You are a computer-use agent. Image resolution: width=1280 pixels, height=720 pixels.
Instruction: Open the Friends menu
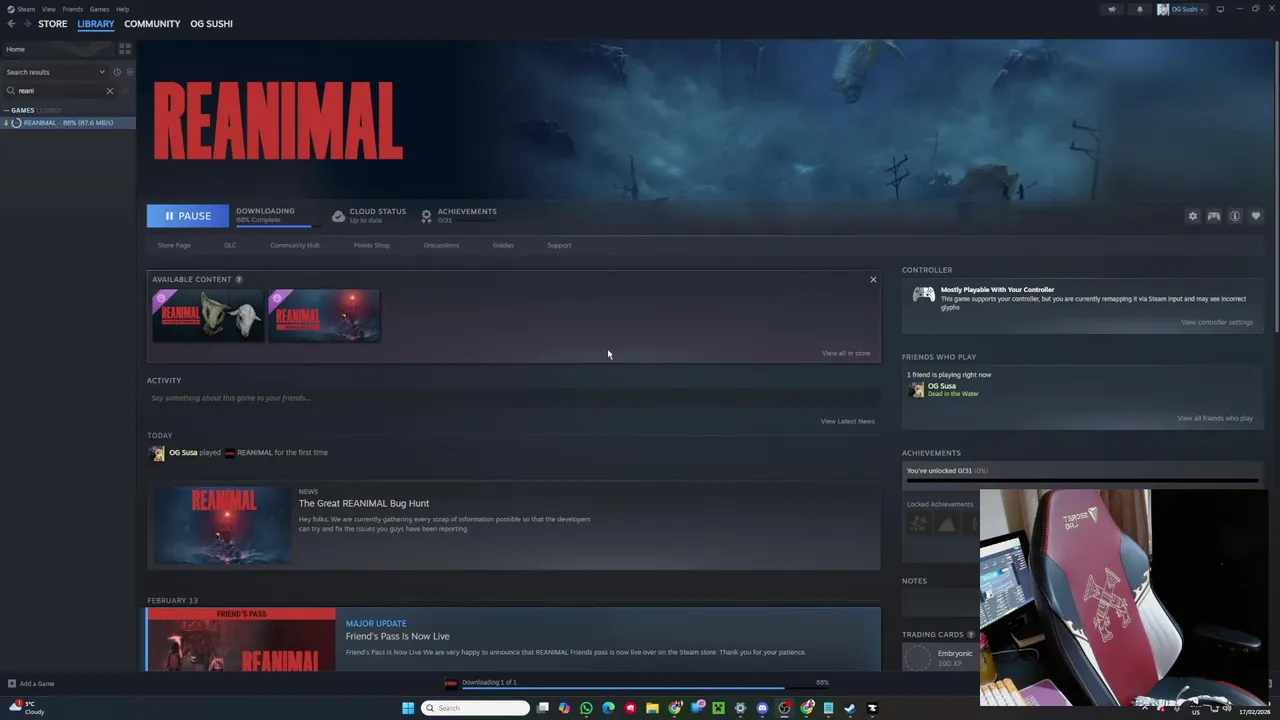72,9
